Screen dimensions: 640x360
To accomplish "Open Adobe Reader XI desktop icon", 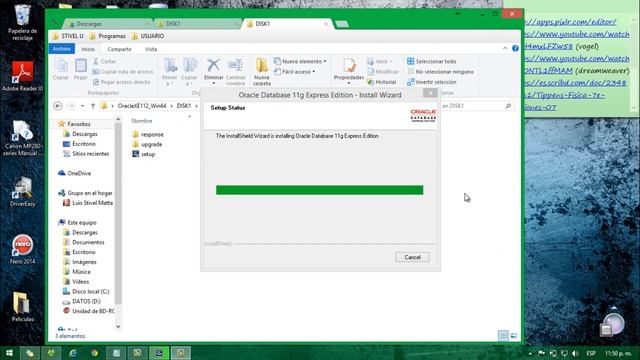I will coord(22,76).
